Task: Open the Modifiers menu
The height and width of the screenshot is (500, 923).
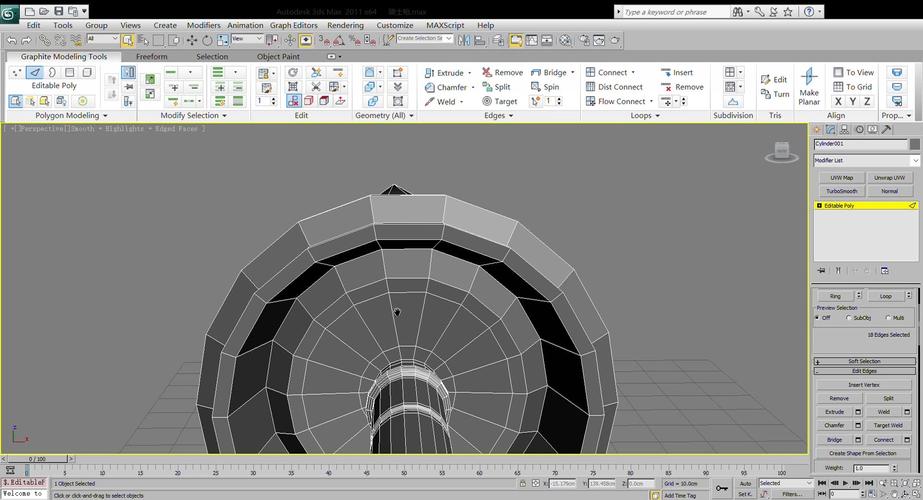Action: [x=203, y=25]
